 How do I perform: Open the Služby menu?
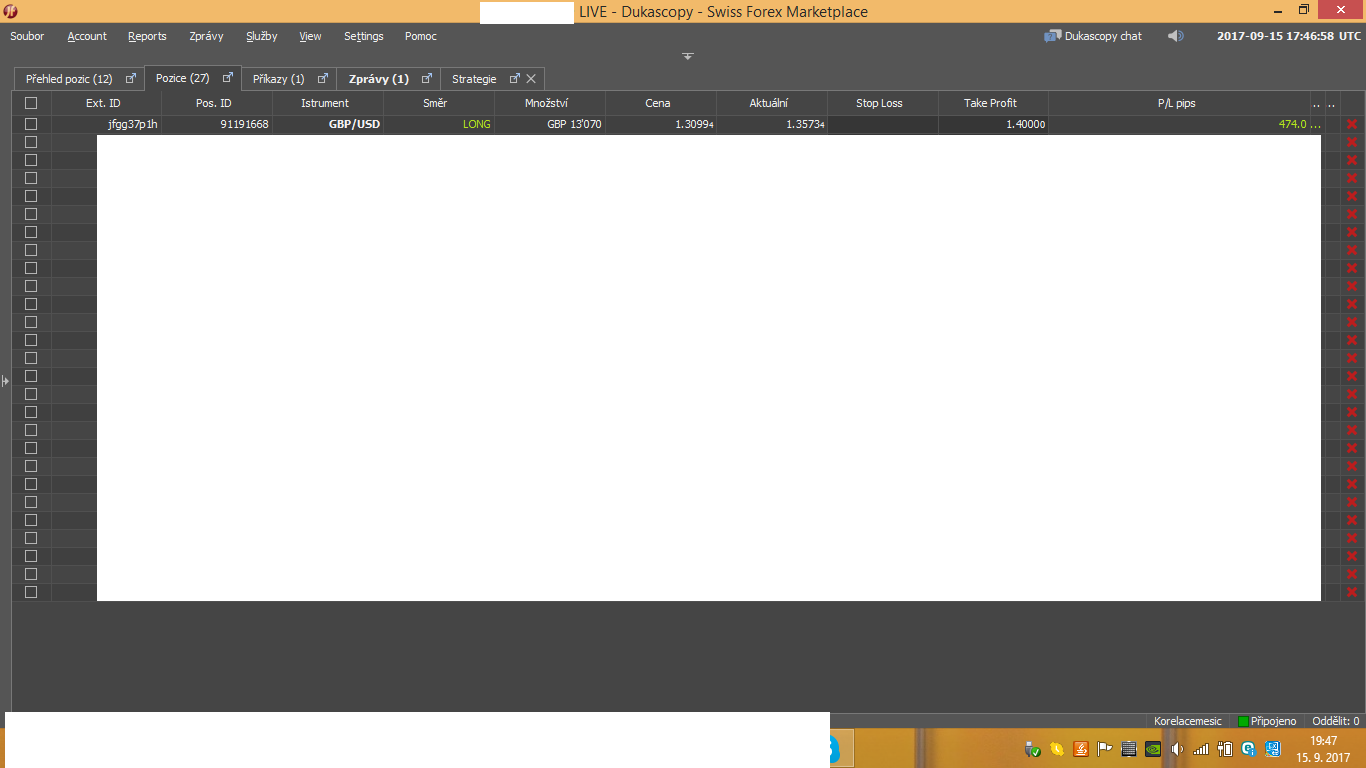click(x=261, y=36)
